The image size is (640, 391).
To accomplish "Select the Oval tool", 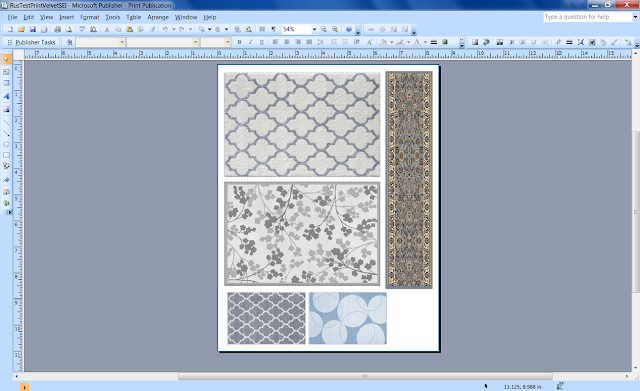I will pos(6,144).
